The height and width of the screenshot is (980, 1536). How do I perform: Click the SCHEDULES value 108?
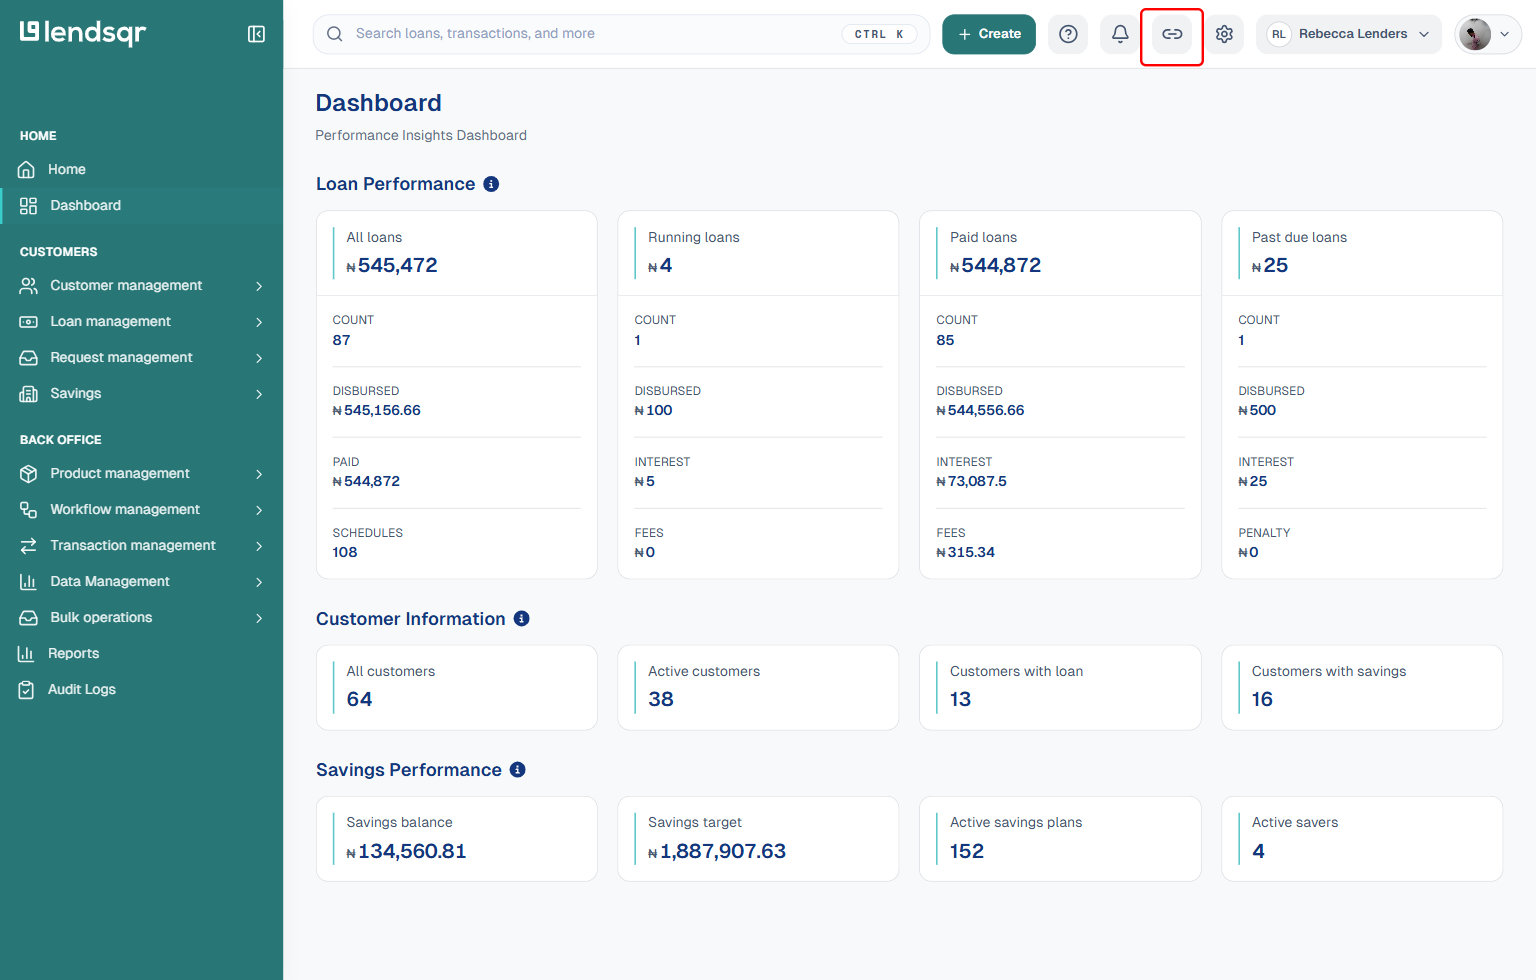pyautogui.click(x=345, y=552)
